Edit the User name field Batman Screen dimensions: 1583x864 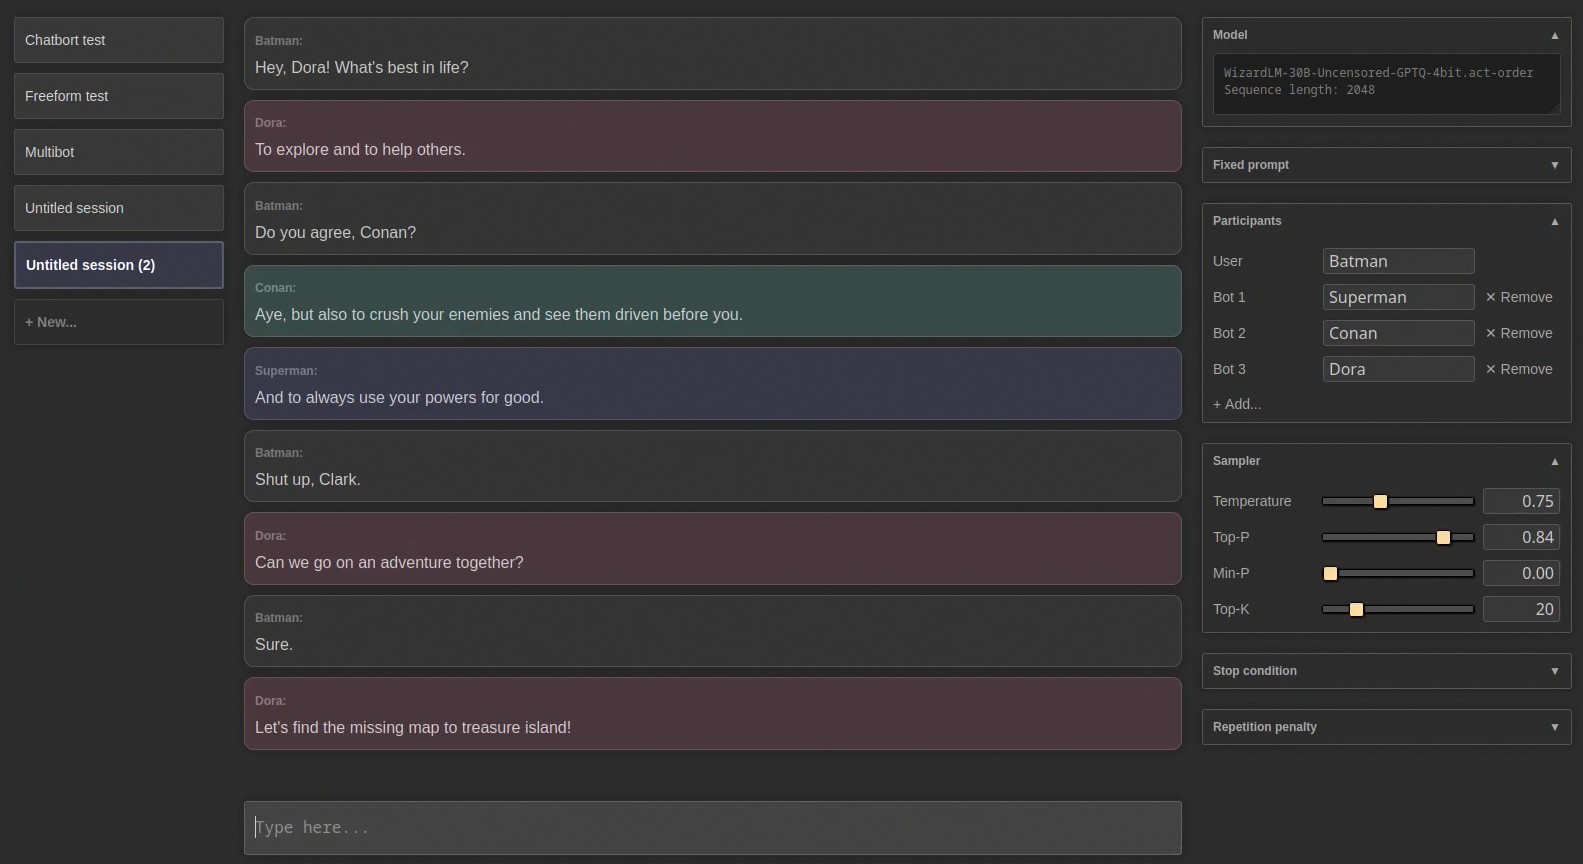pos(1398,261)
